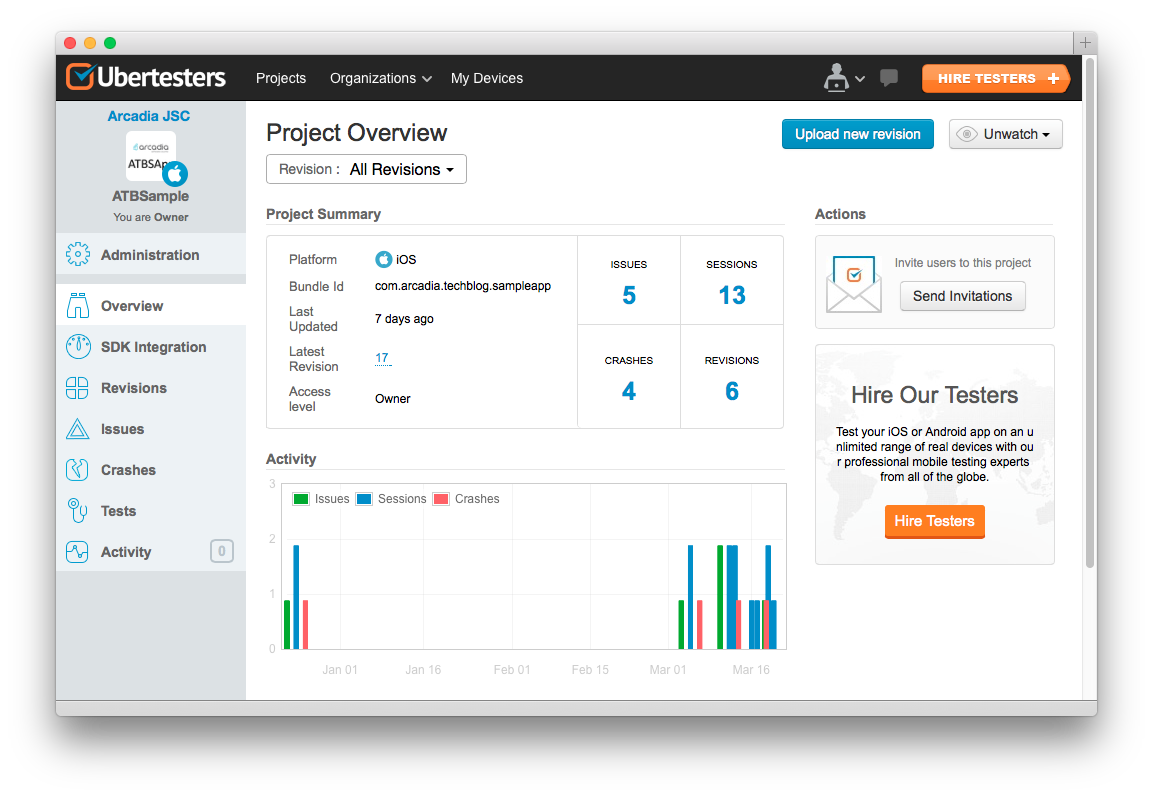Expand the Organizations menu
1153x796 pixels.
tap(380, 78)
